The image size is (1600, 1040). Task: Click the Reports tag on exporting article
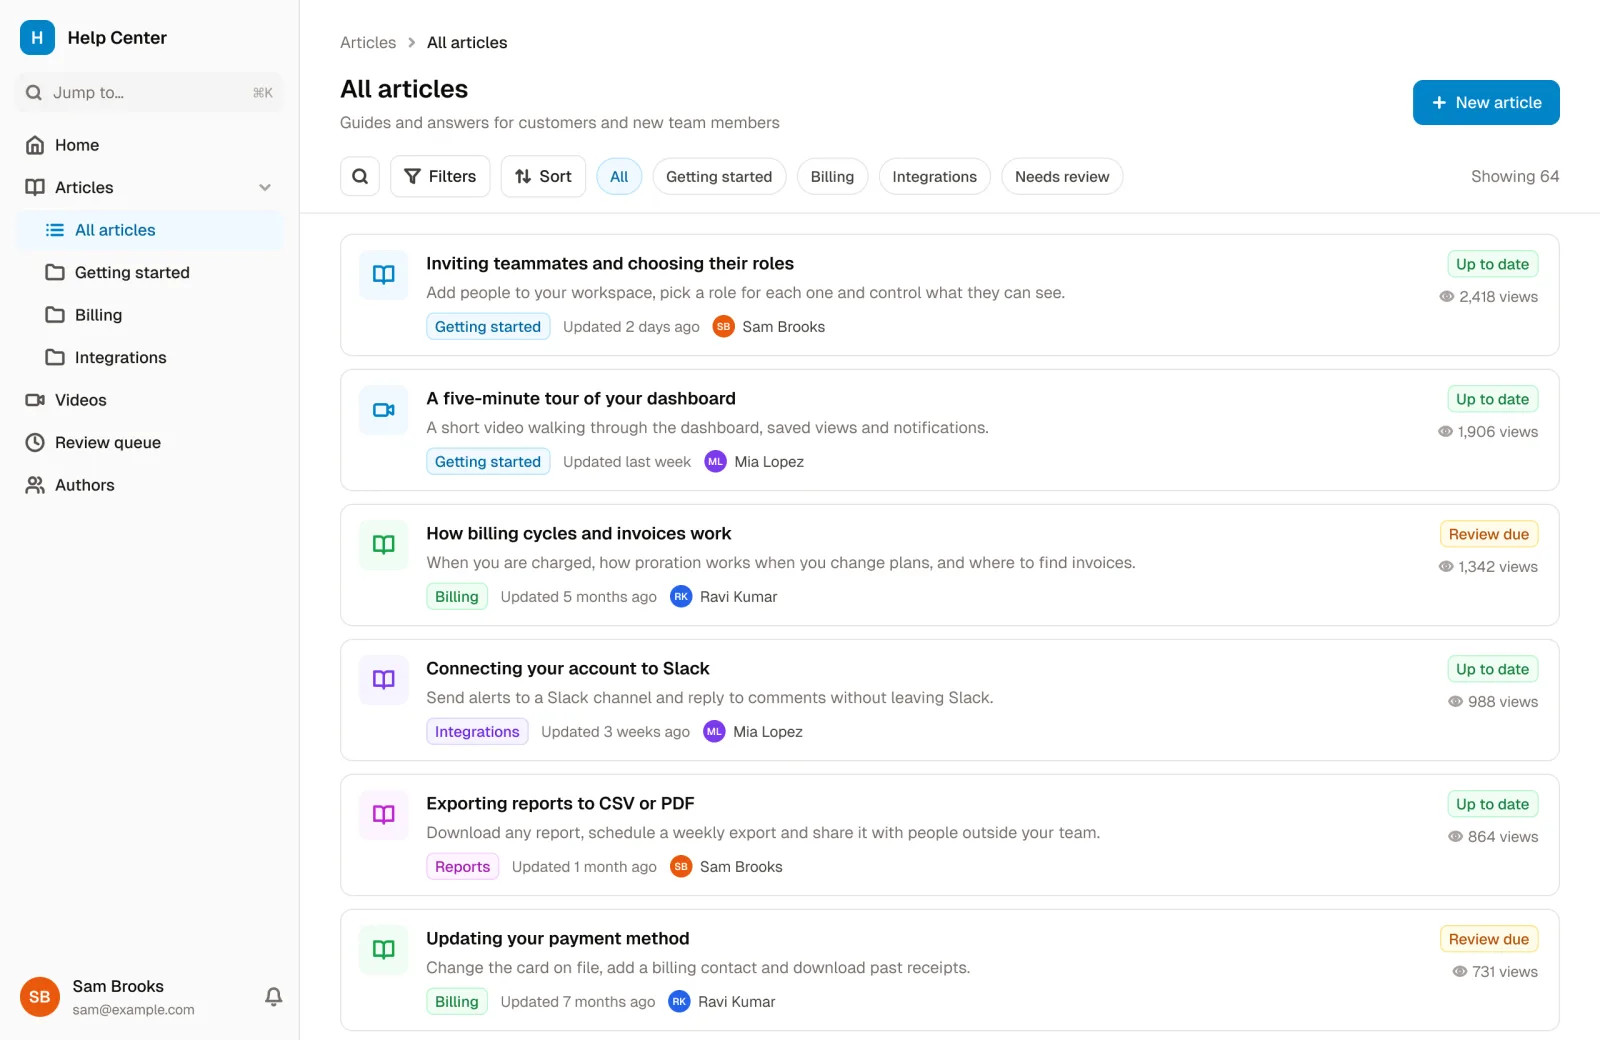[x=462, y=866]
